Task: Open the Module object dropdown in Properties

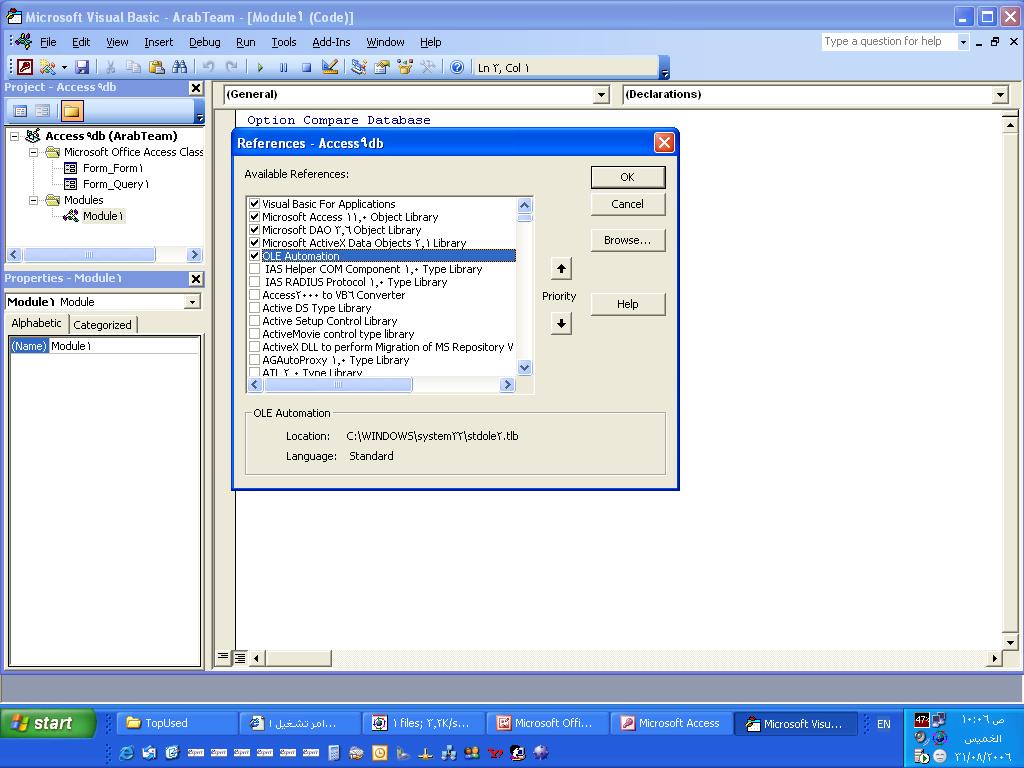Action: [x=192, y=302]
